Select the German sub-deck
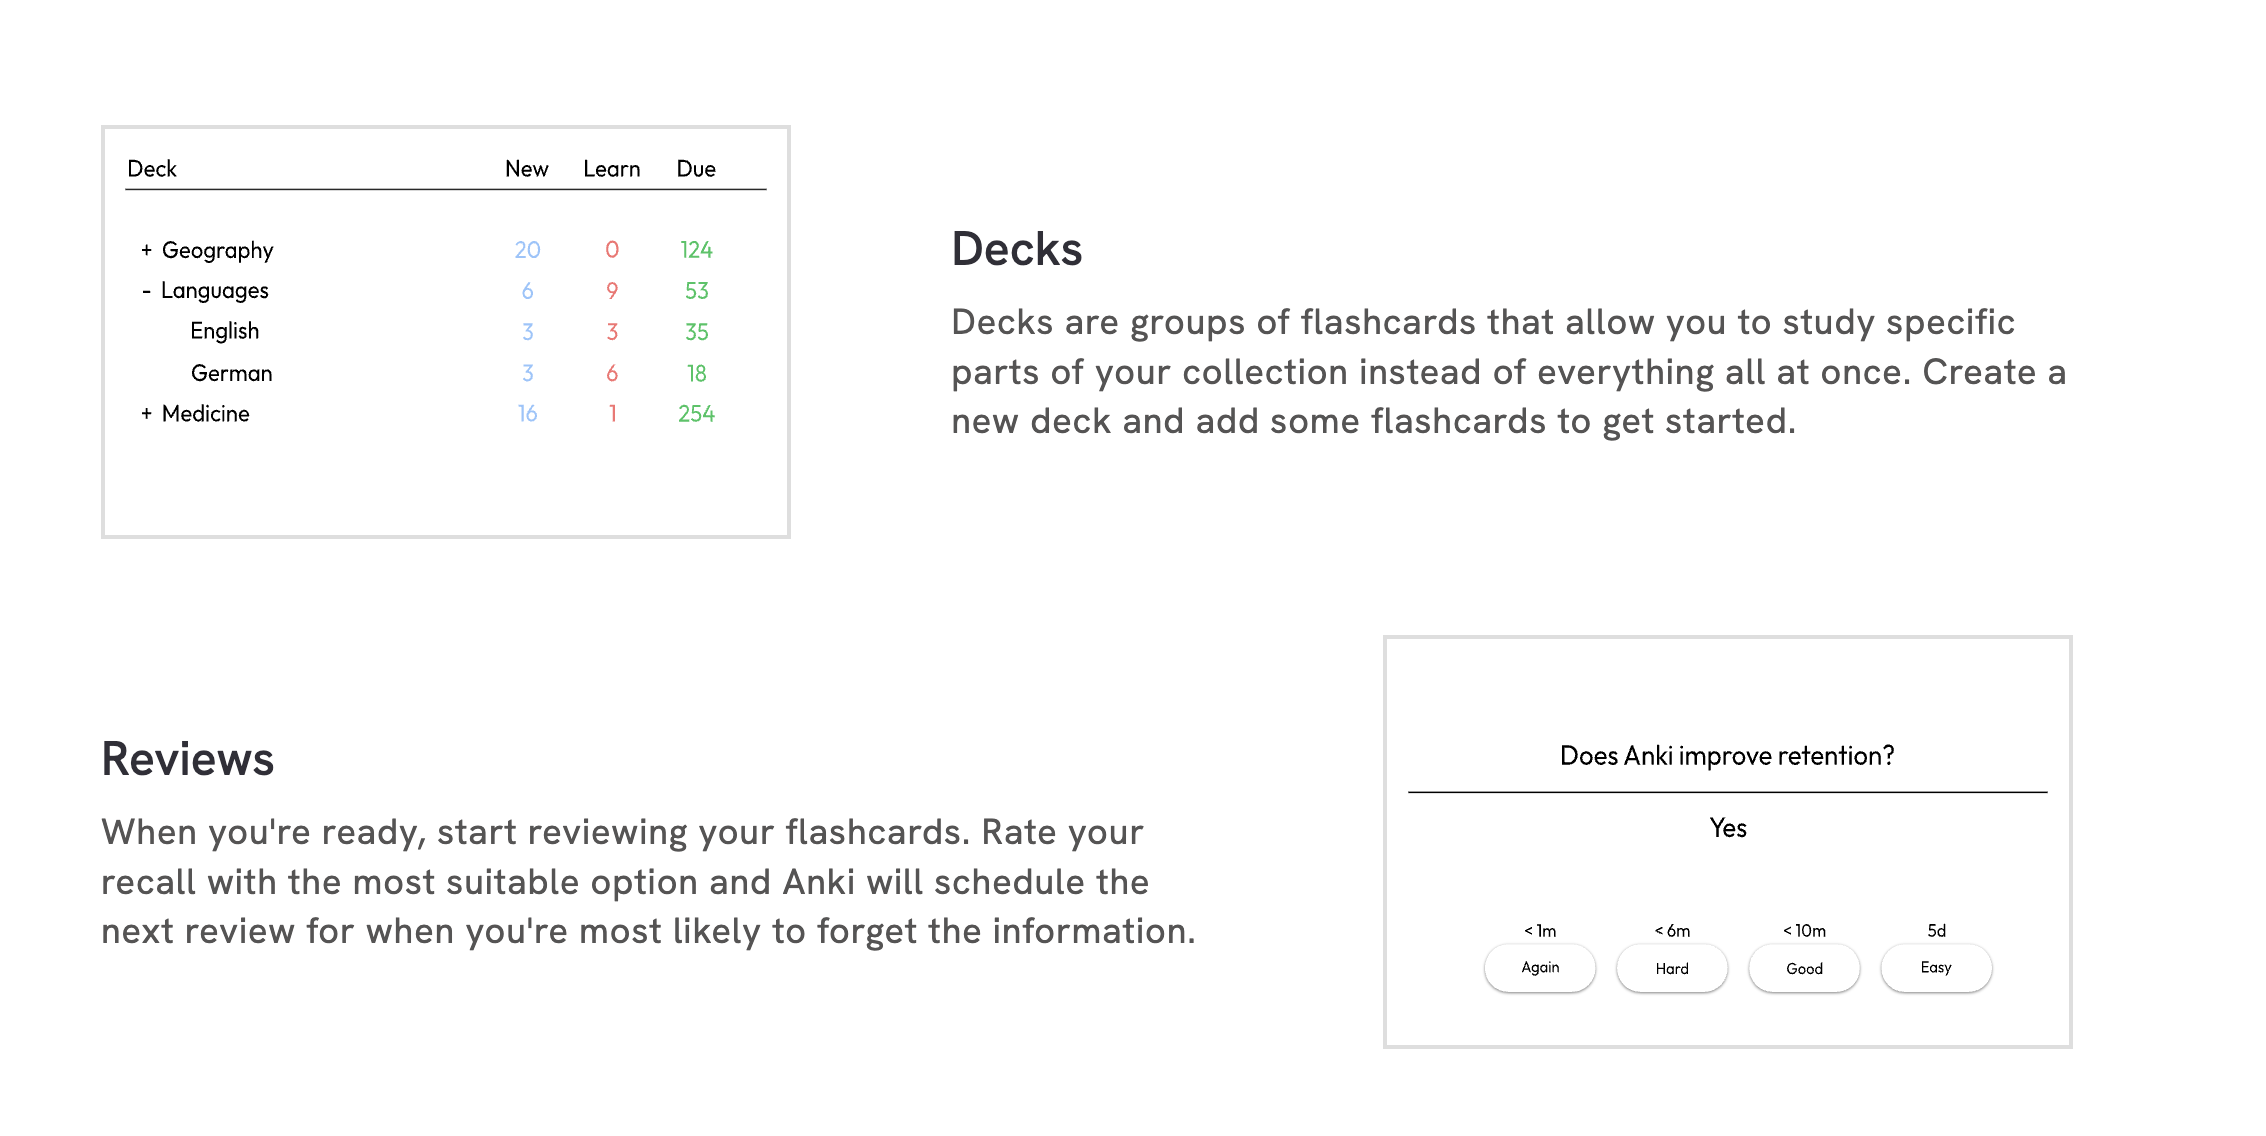Image resolution: width=2266 pixels, height=1136 pixels. (x=231, y=373)
